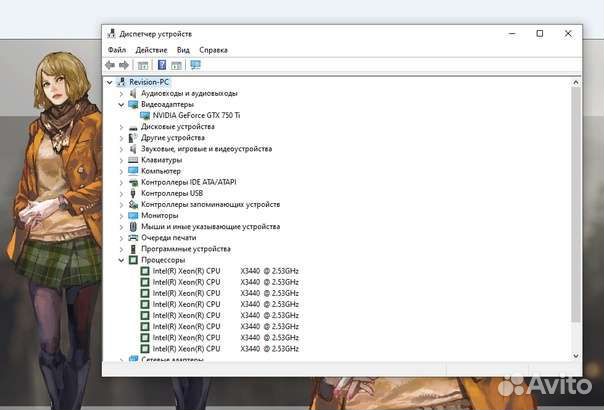Screen dimensions: 604x410
Task: Click the Device Manager title bar icon
Action: [112, 33]
